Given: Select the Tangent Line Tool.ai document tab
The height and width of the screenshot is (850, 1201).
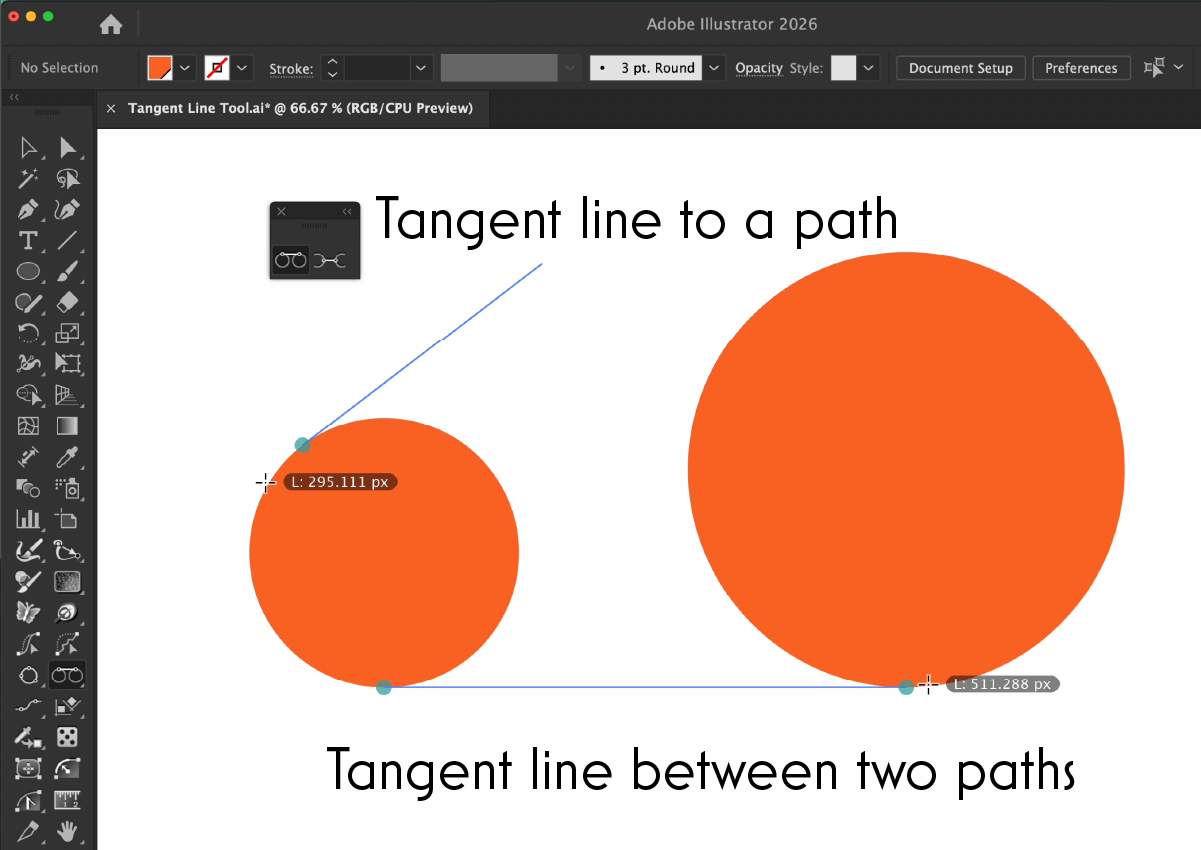Looking at the screenshot, I should 300,108.
